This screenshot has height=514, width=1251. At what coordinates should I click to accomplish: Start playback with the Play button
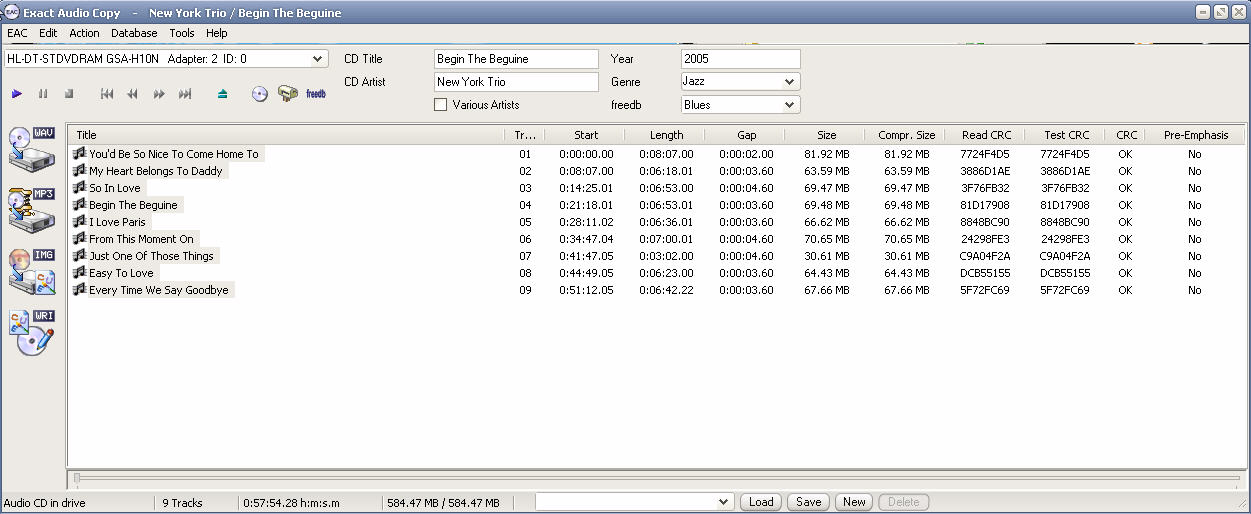17,94
